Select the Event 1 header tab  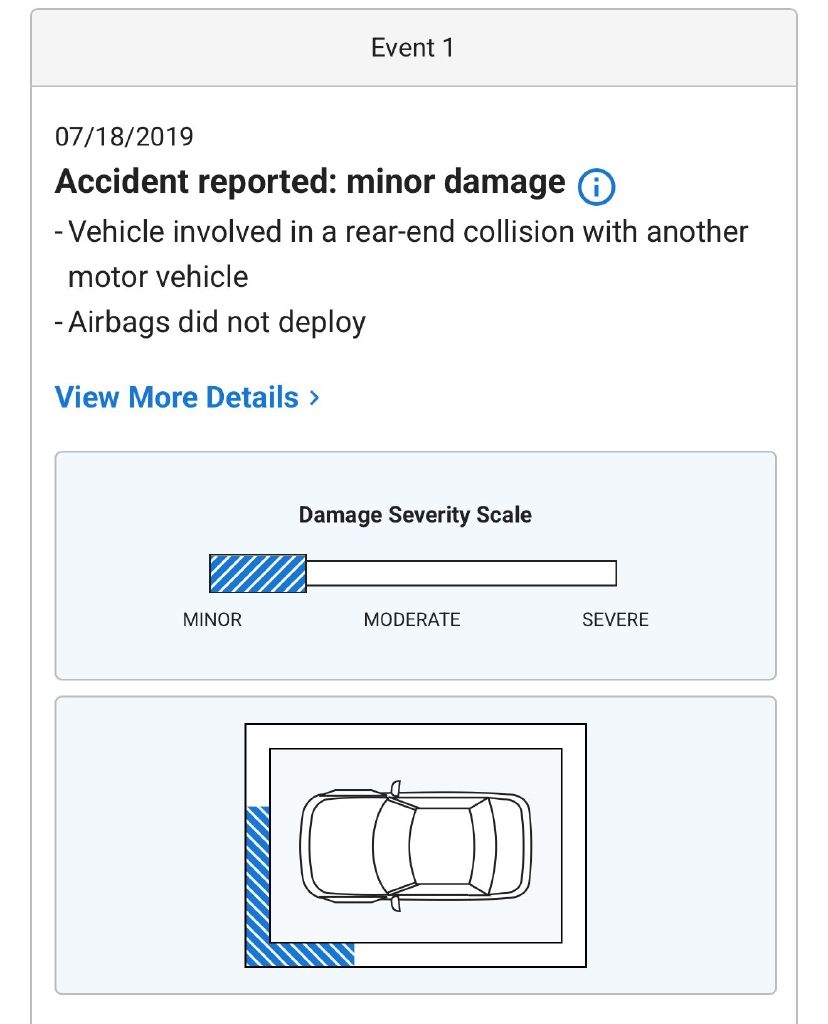413,48
